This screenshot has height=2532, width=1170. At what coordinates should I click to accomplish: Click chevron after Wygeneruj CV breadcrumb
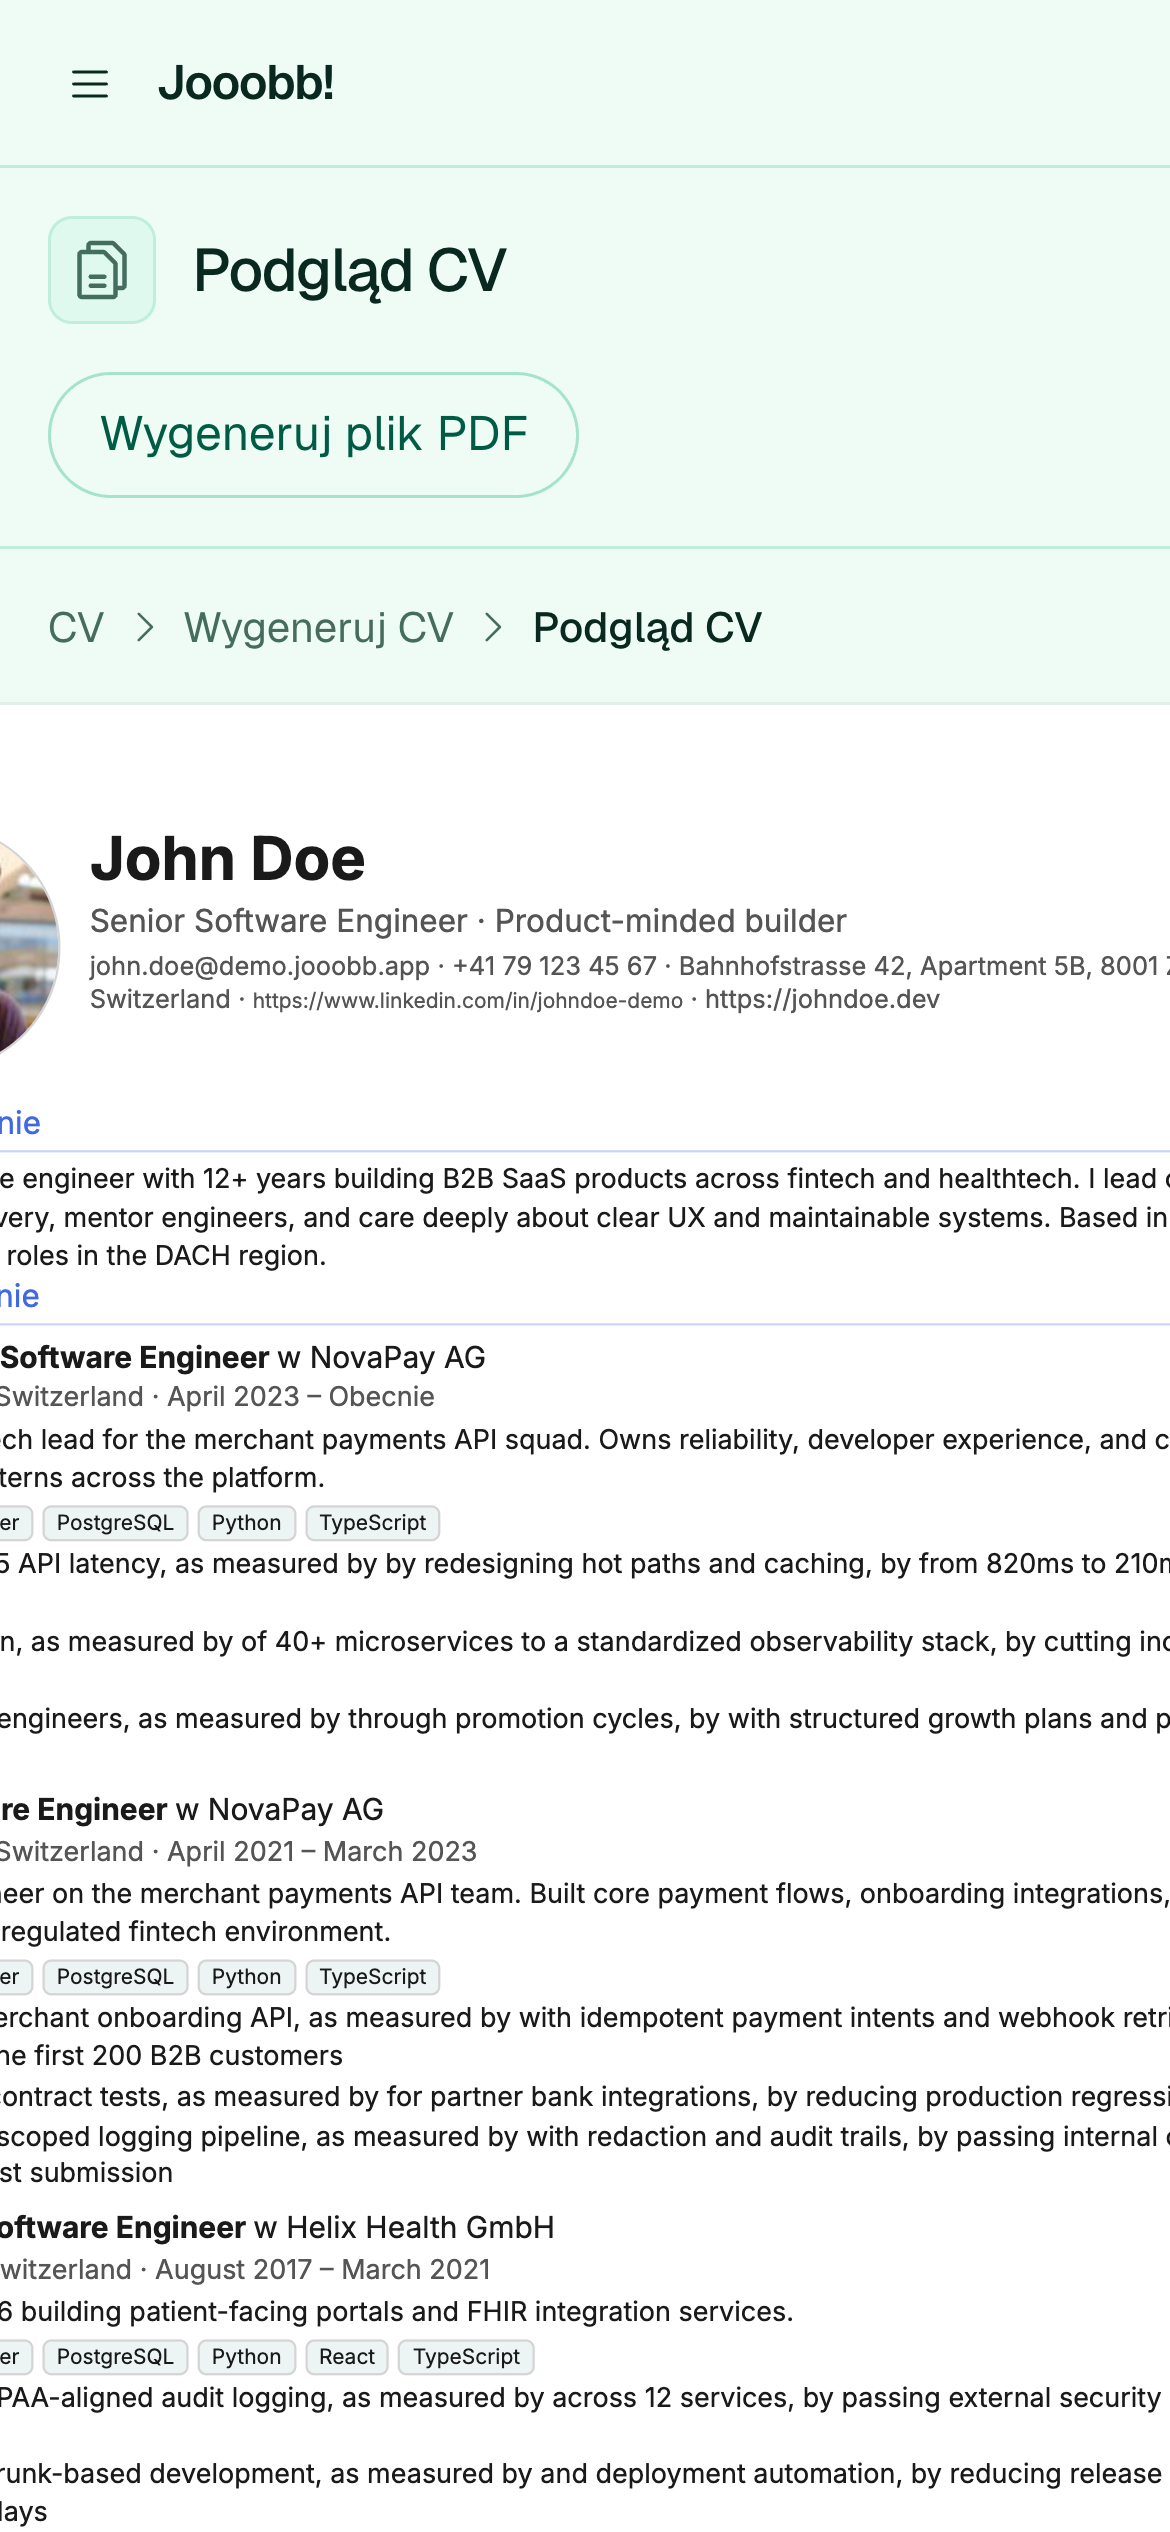493,628
